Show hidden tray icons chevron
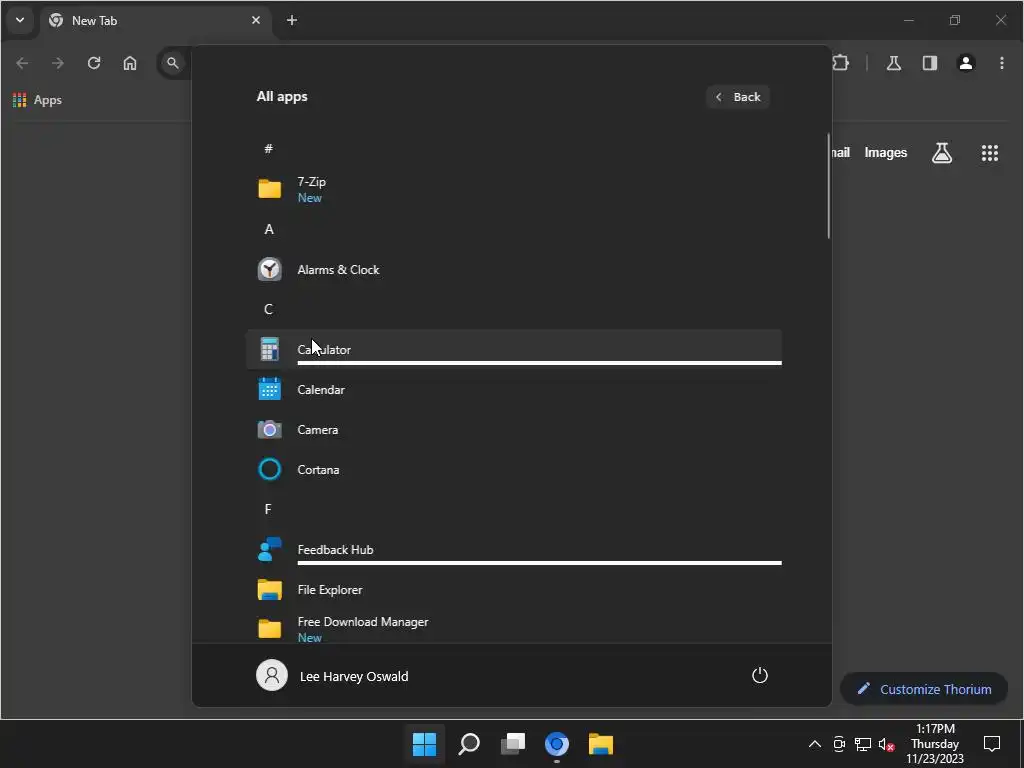The width and height of the screenshot is (1024, 768). [814, 744]
